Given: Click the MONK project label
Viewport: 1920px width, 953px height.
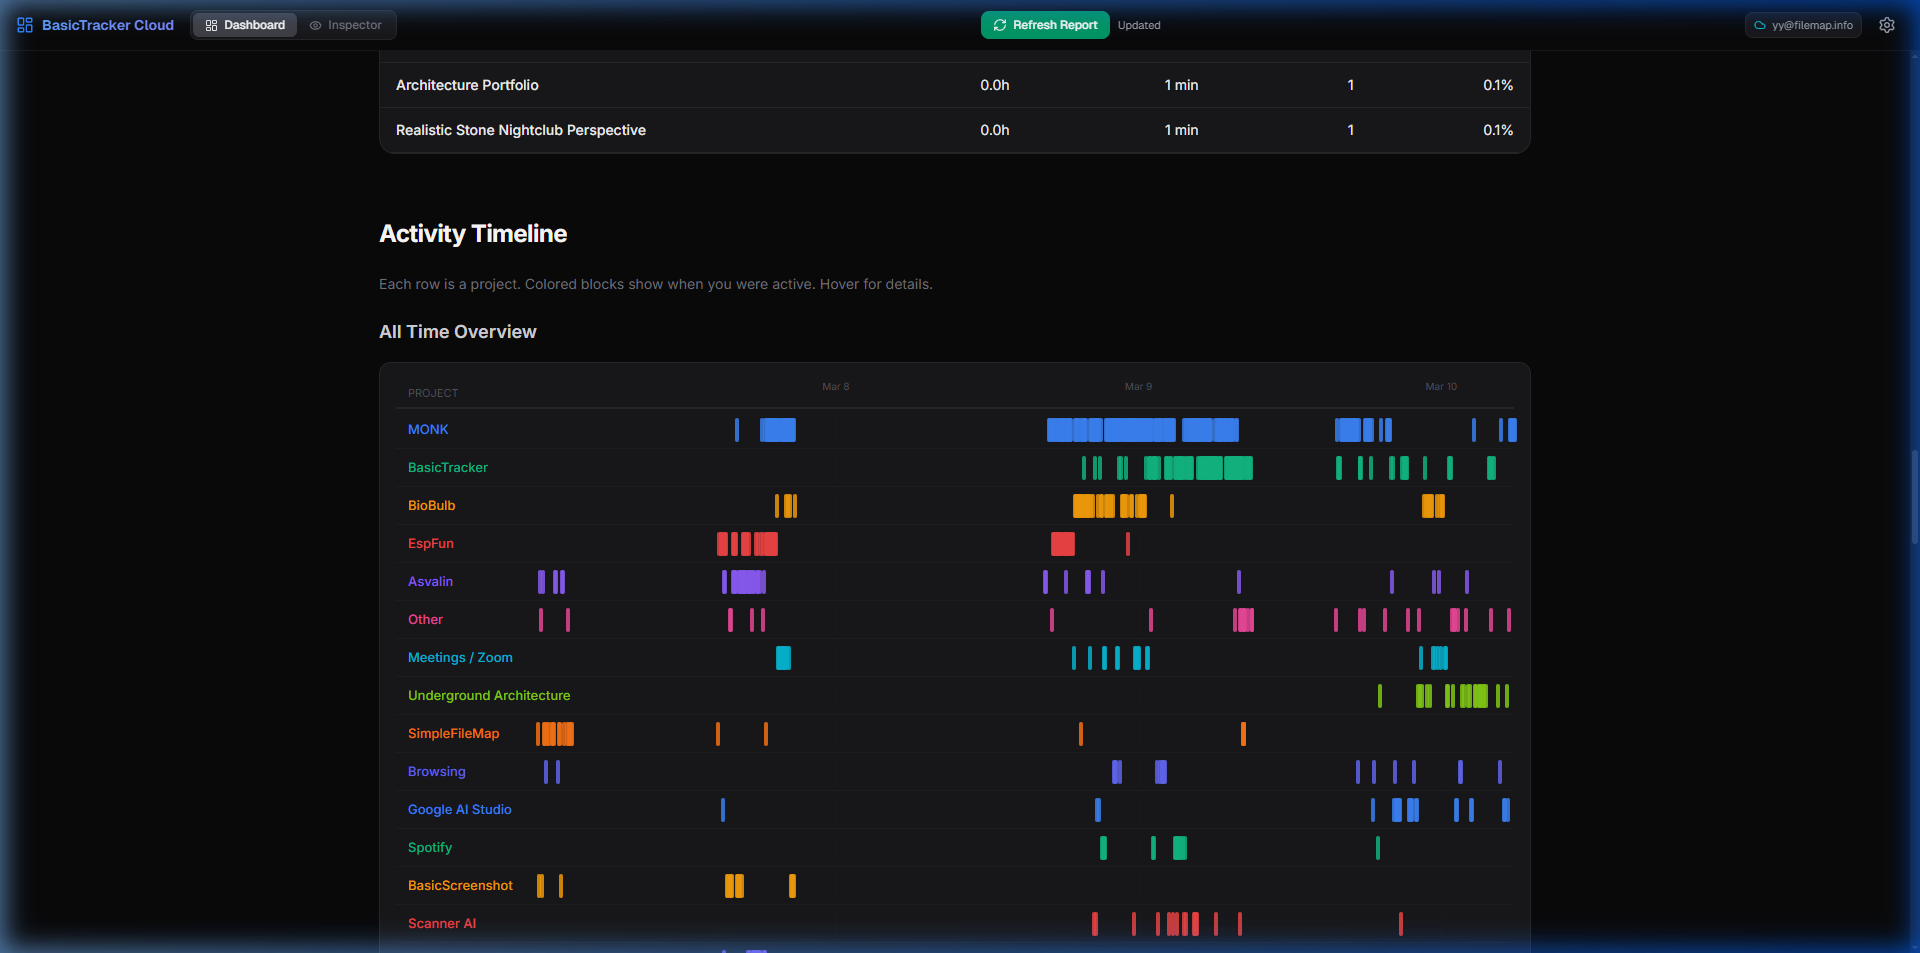Looking at the screenshot, I should (427, 429).
